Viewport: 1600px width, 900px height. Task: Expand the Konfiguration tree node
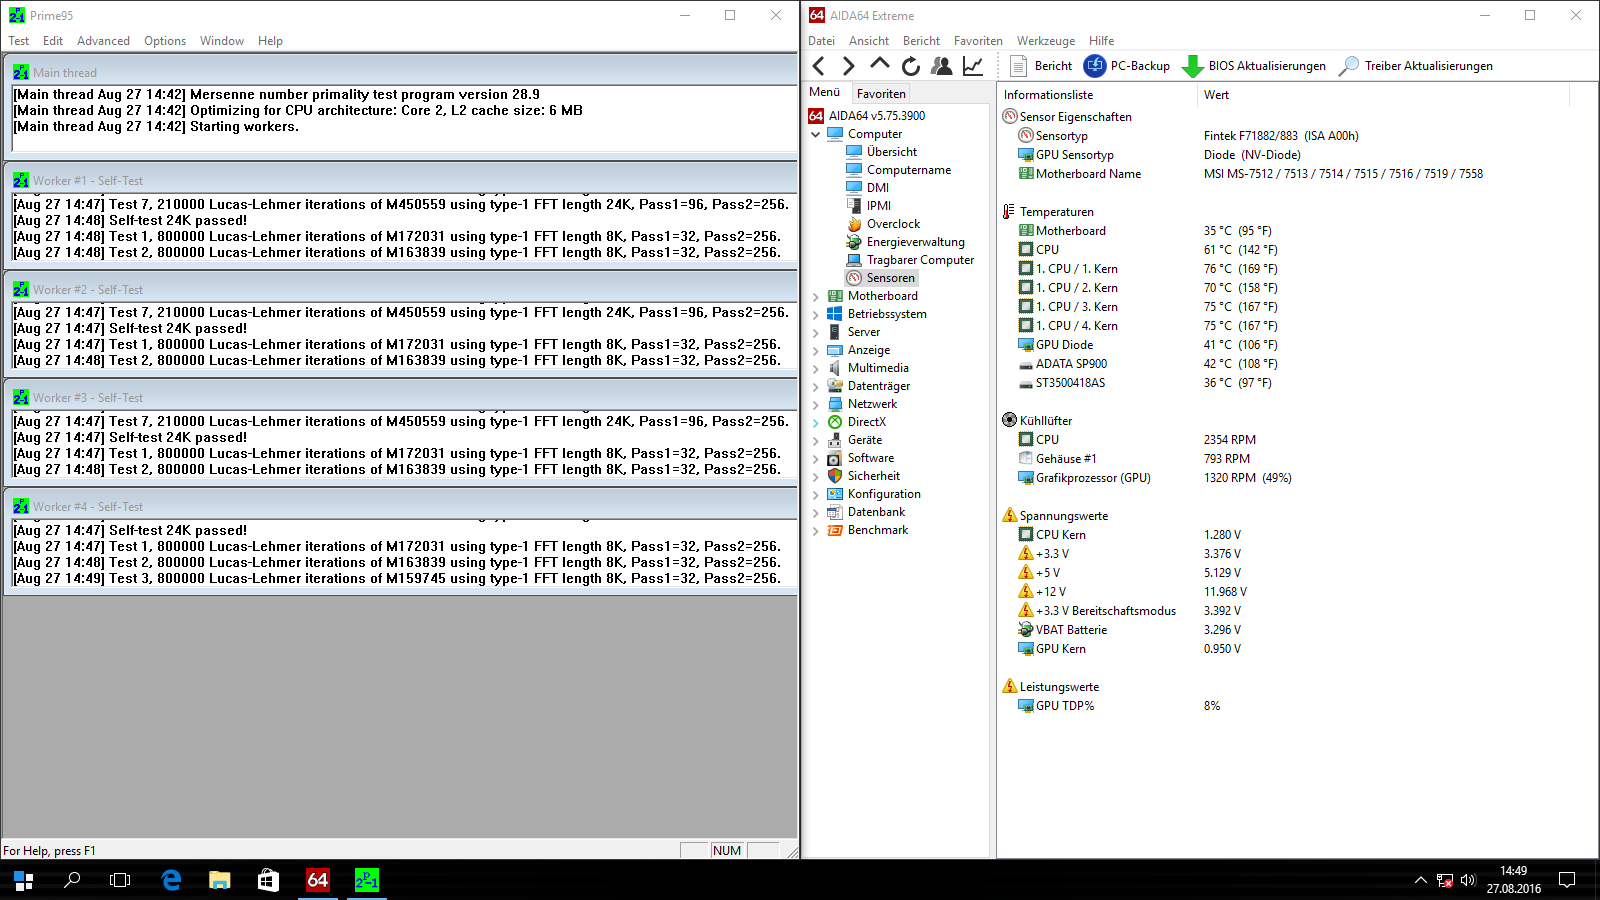(x=816, y=494)
